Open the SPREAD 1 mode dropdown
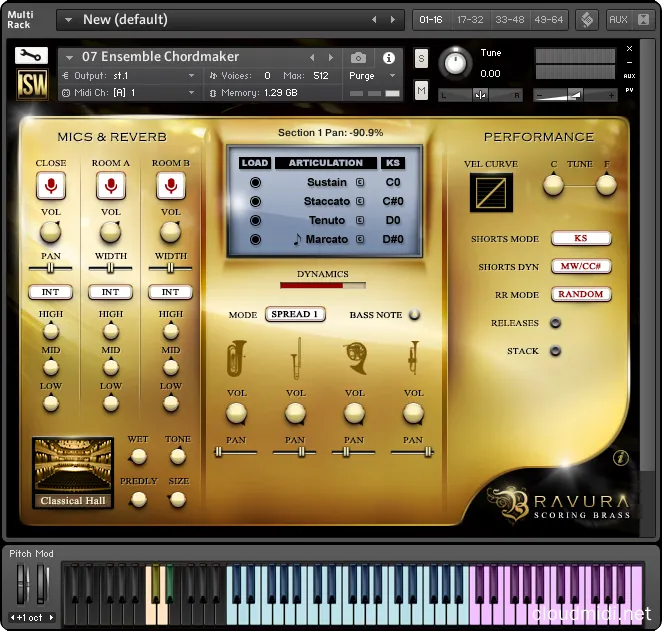 click(295, 314)
